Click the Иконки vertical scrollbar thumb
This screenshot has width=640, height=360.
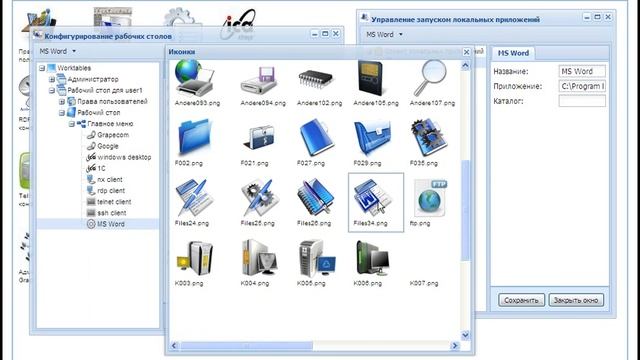pos(465,210)
